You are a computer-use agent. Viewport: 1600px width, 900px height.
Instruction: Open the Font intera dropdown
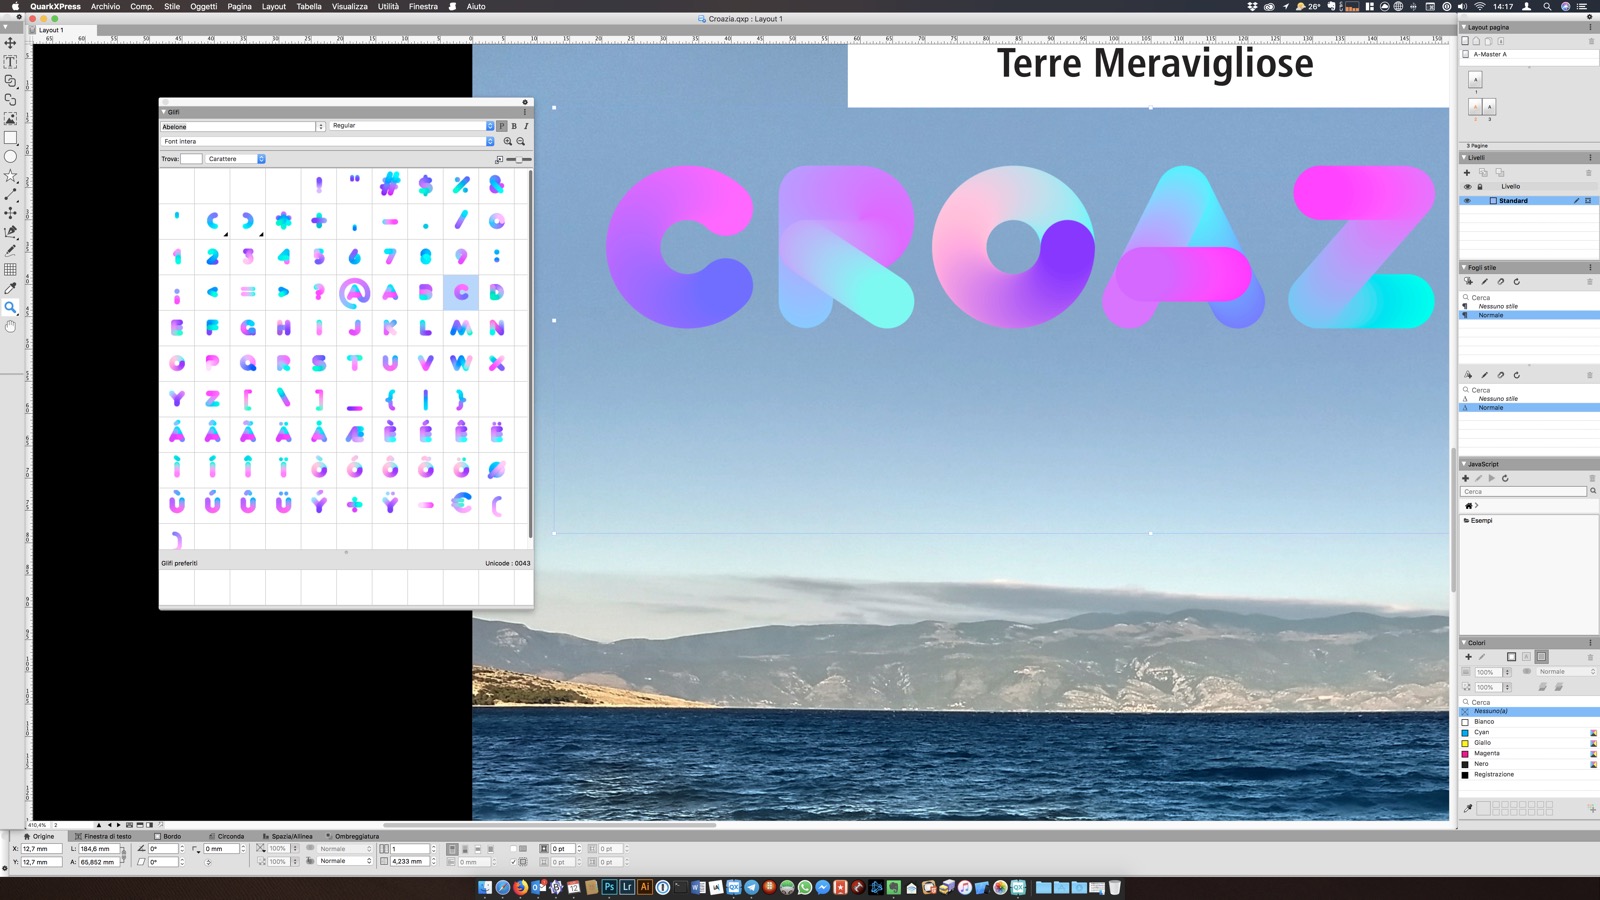328,141
